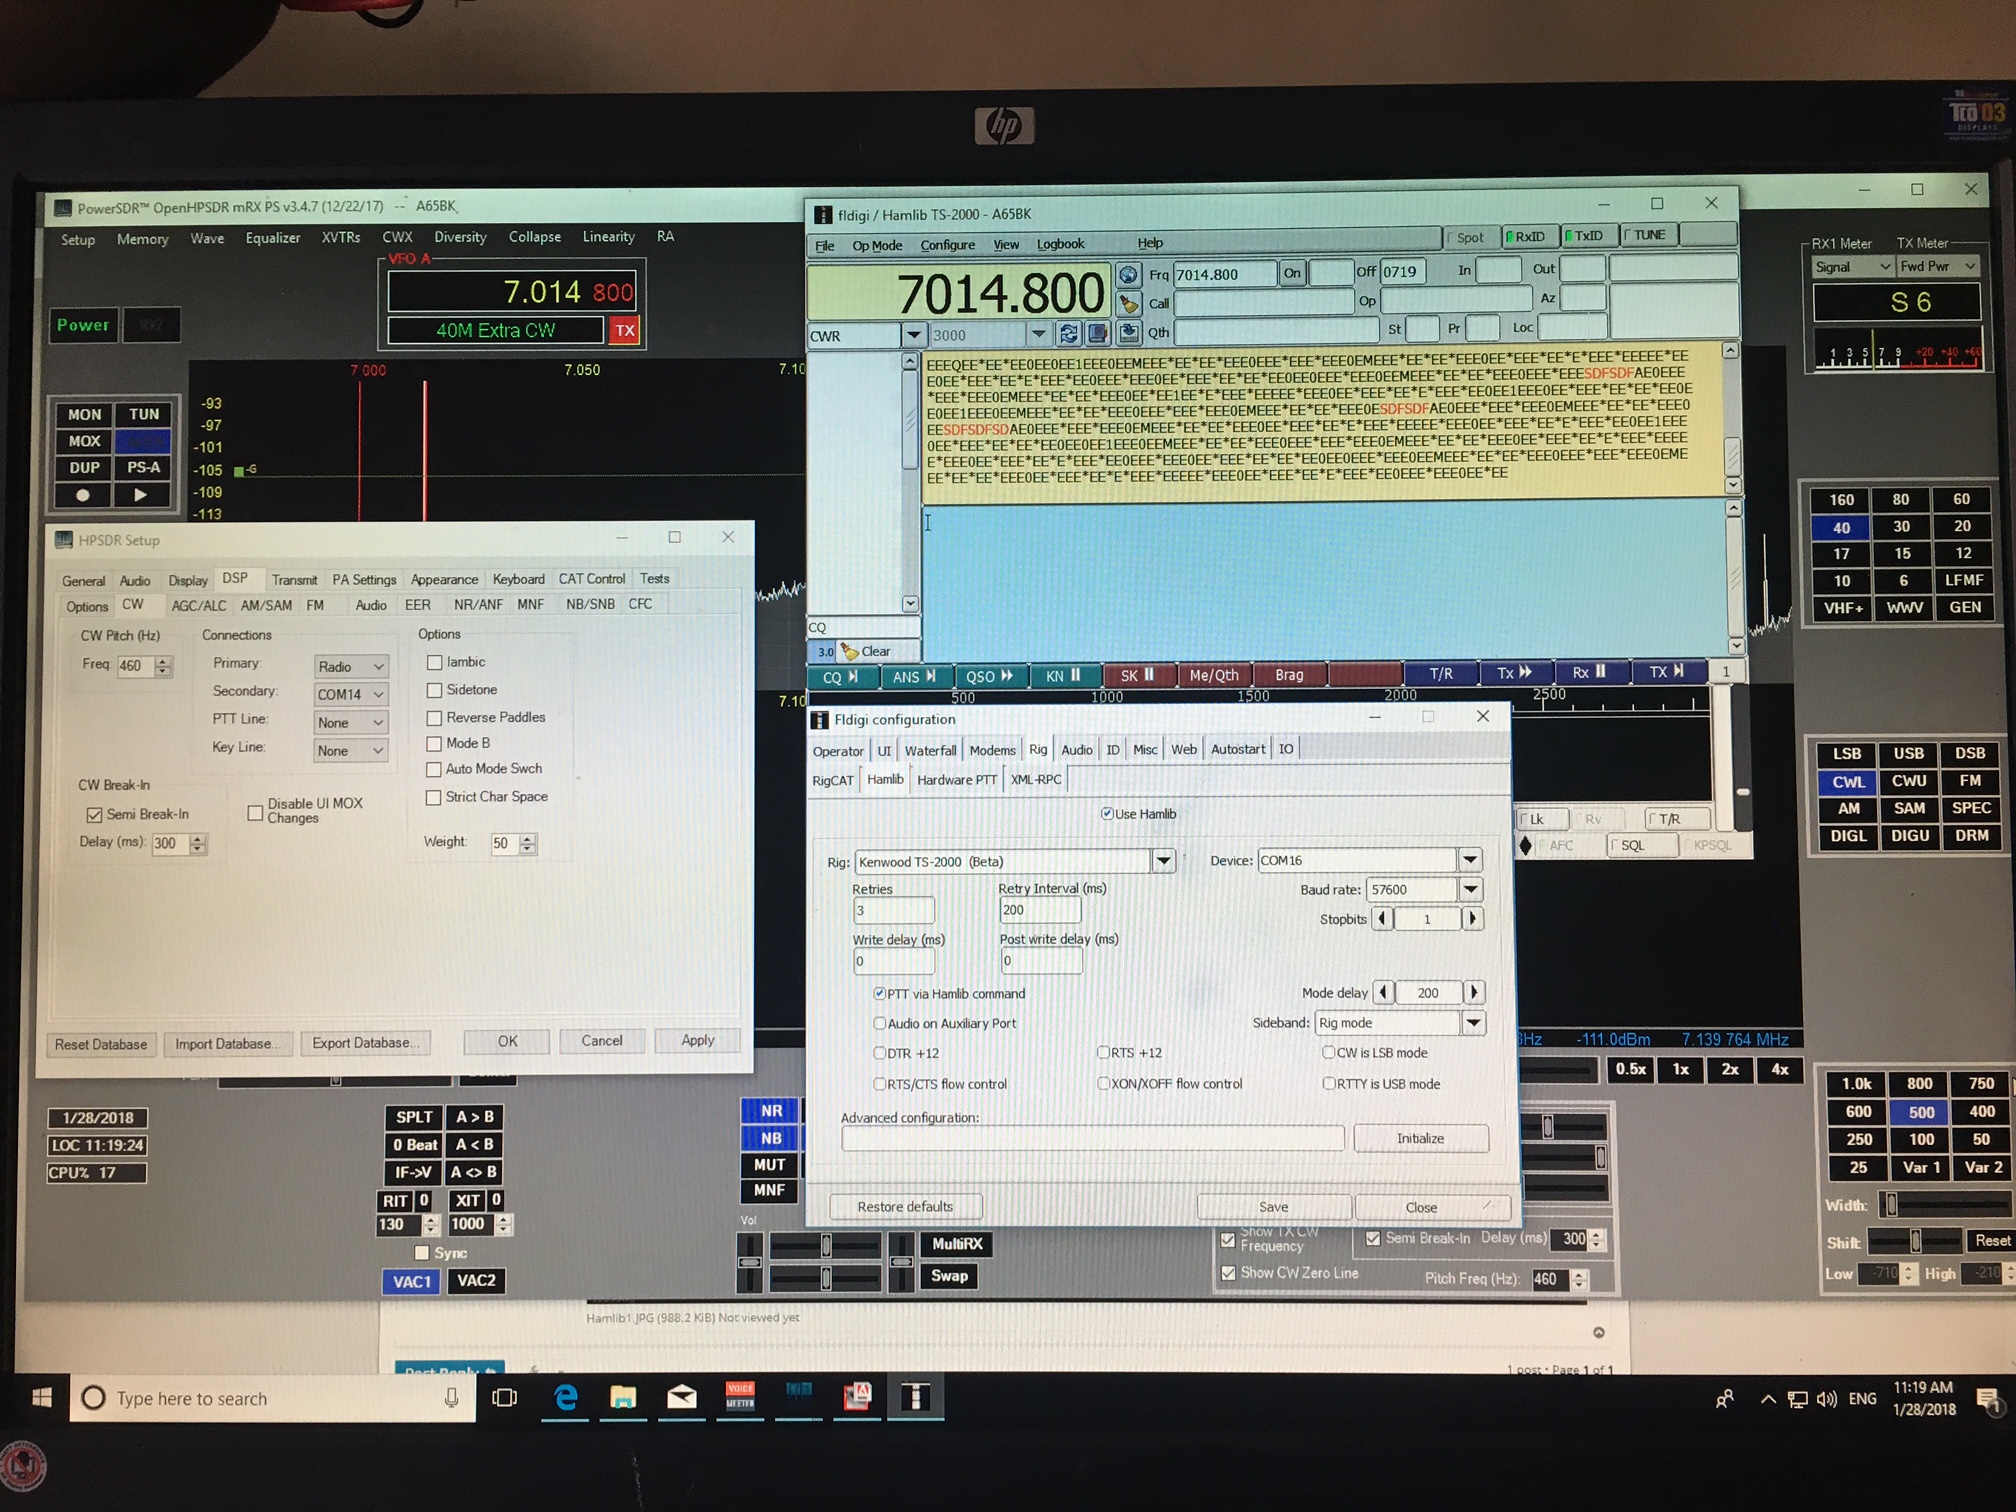Trigger the ANS macro button

914,677
